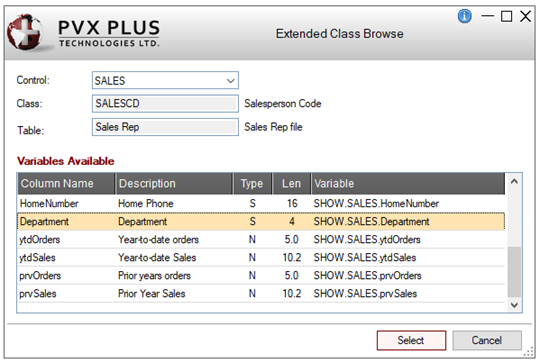Click the PVX Plus globe logo

click(25, 32)
